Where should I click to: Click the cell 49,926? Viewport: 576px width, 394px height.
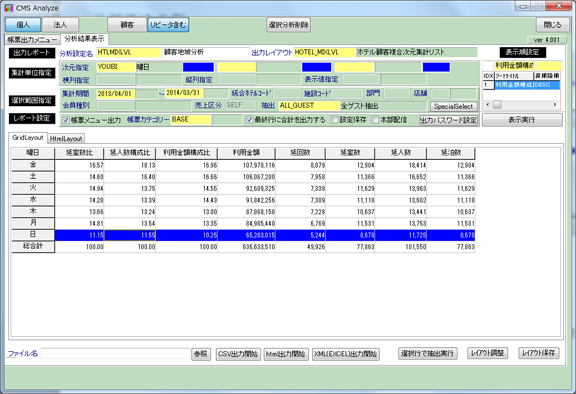[x=300, y=247]
